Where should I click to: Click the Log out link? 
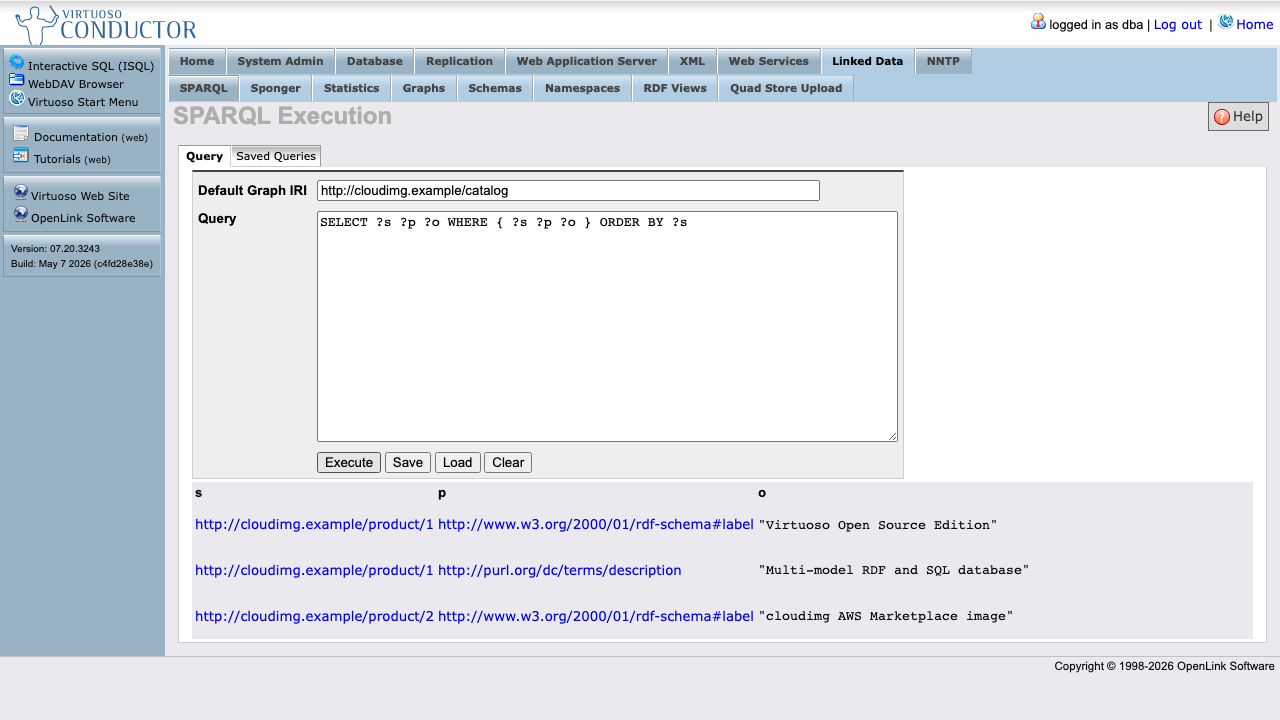point(1178,24)
